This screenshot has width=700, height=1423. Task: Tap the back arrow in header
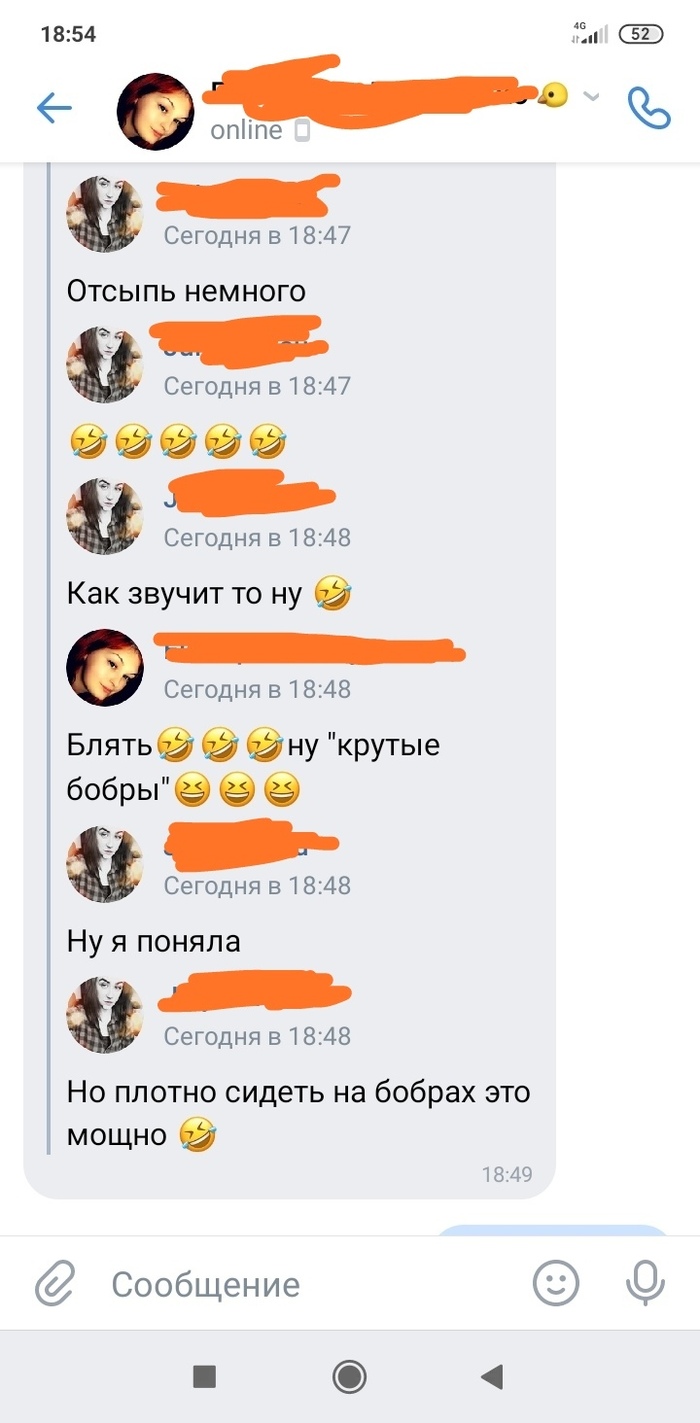point(54,108)
